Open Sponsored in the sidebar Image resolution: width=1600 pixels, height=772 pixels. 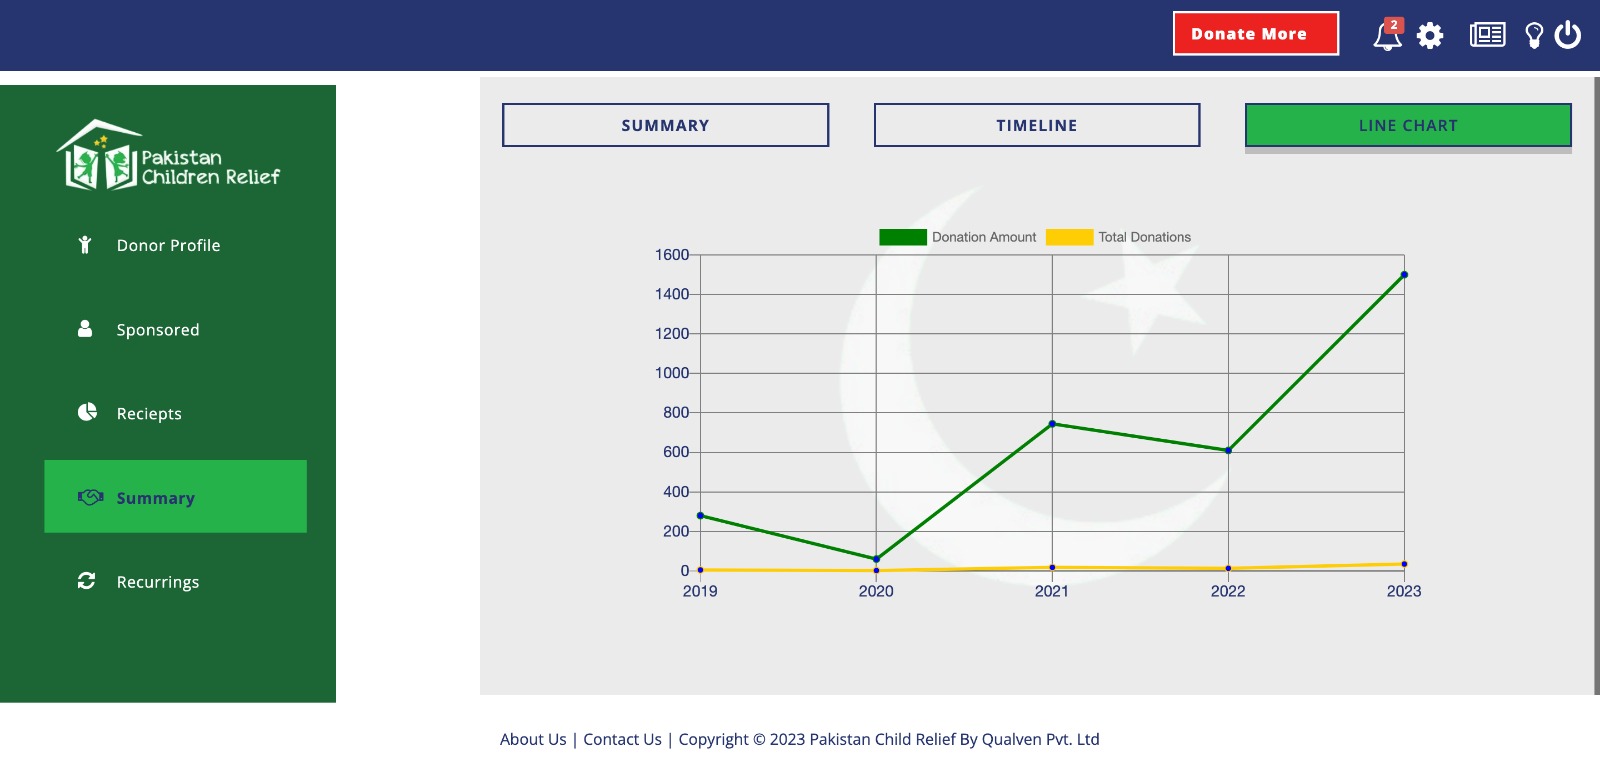tap(157, 330)
